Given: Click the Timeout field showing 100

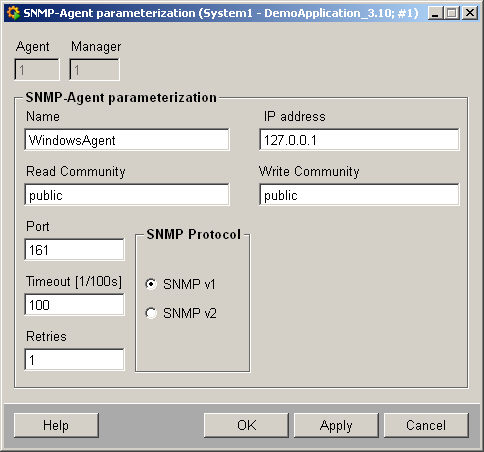Looking at the screenshot, I should (74, 305).
